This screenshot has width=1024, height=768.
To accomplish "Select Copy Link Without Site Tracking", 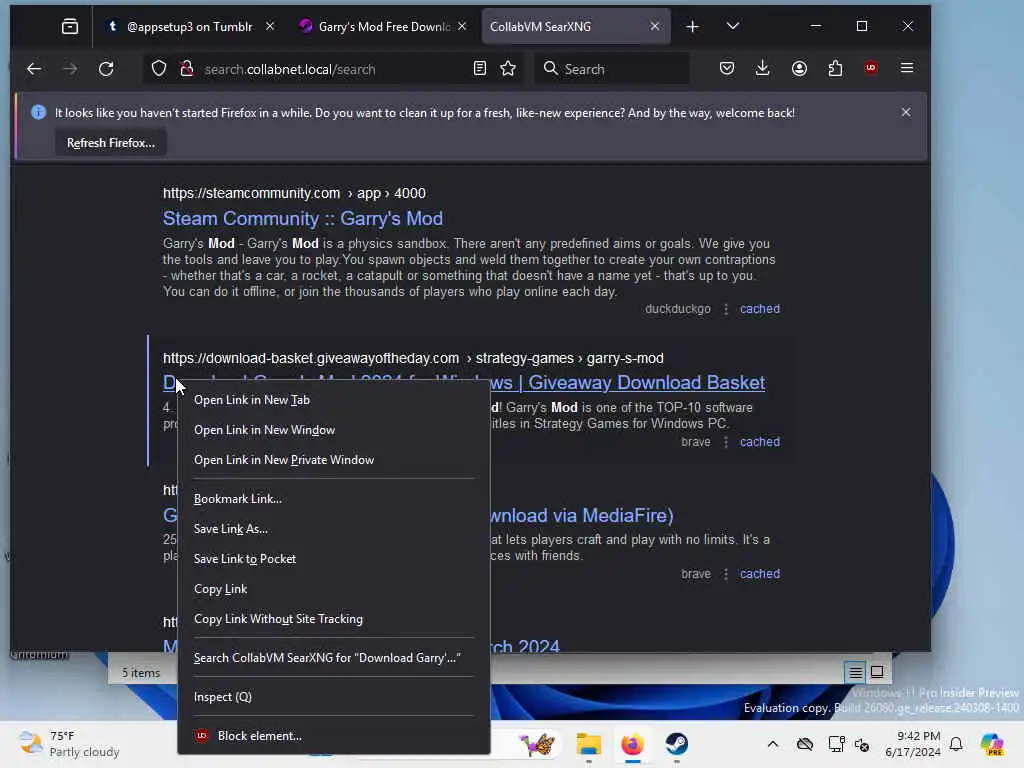I will 334,619.
